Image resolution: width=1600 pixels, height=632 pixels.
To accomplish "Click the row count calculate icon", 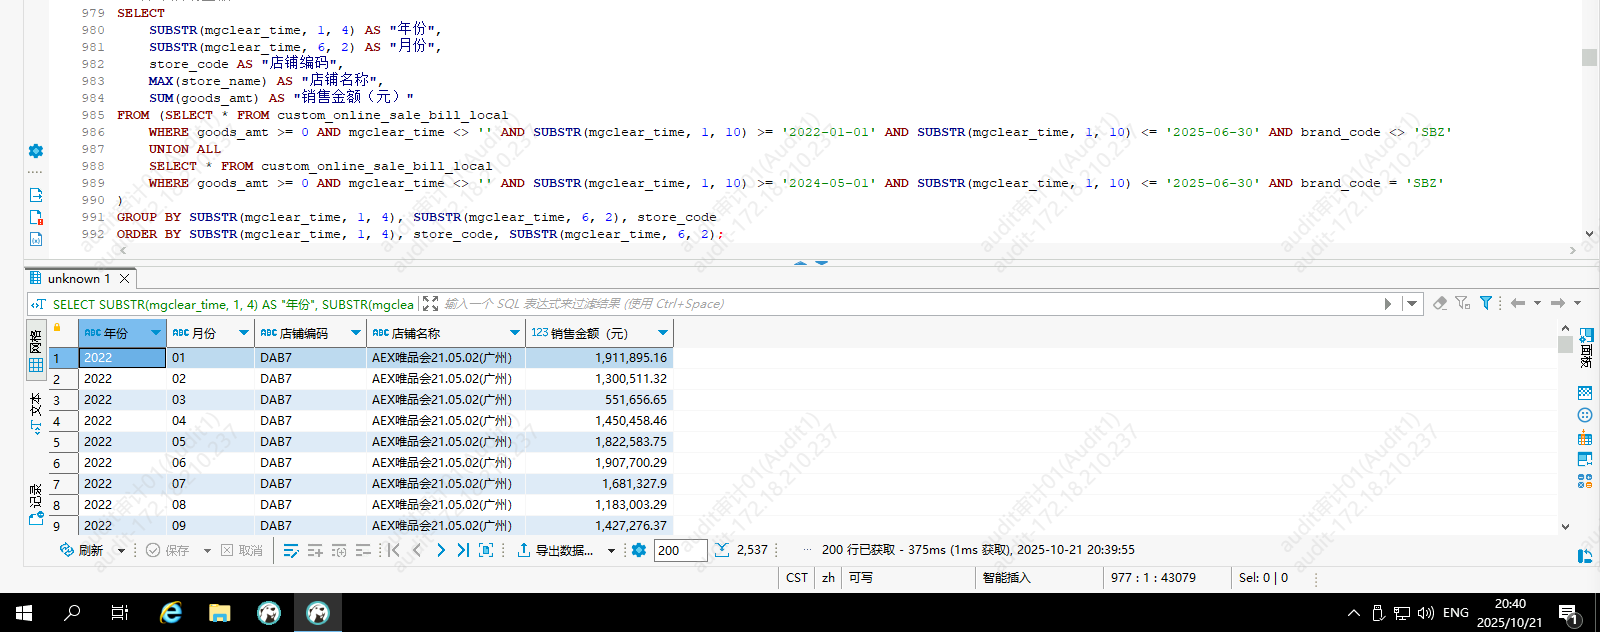I will tap(722, 550).
